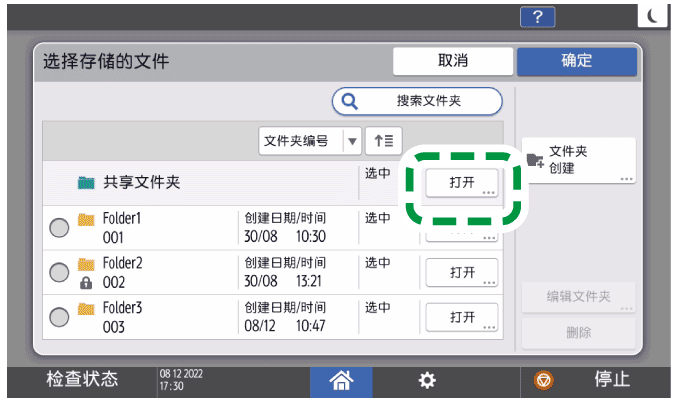Select the Folder2 radio button
Screen dimensions: 675x400
click(x=59, y=272)
